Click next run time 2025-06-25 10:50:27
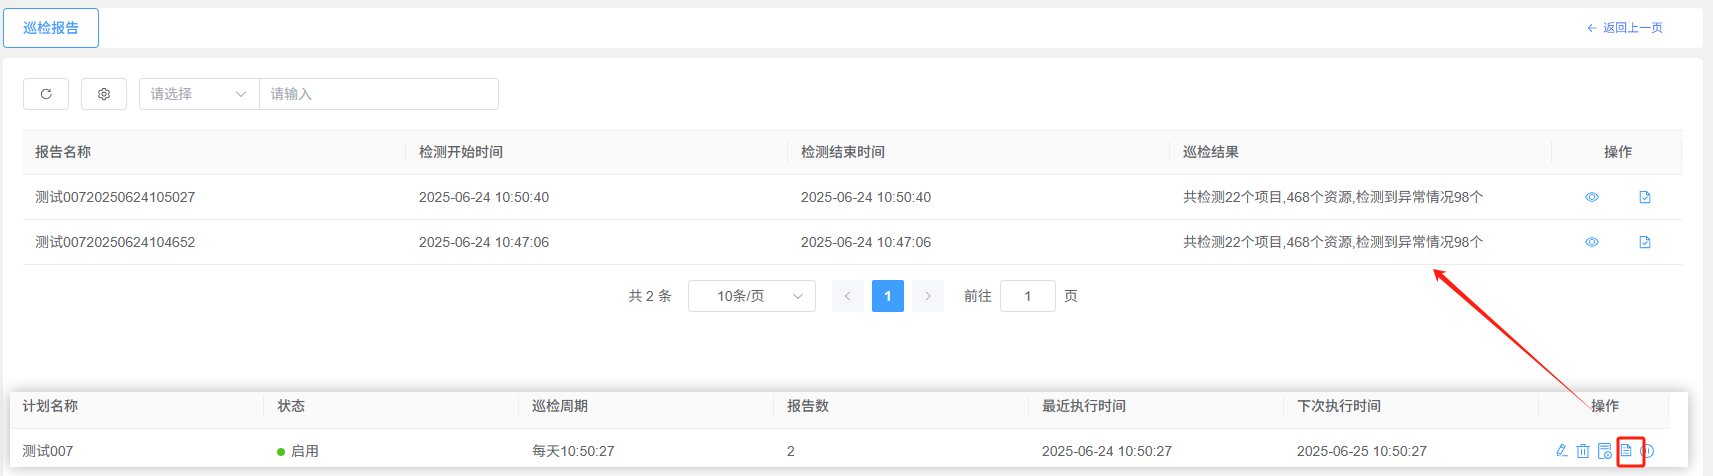This screenshot has height=476, width=1713. click(x=1362, y=451)
